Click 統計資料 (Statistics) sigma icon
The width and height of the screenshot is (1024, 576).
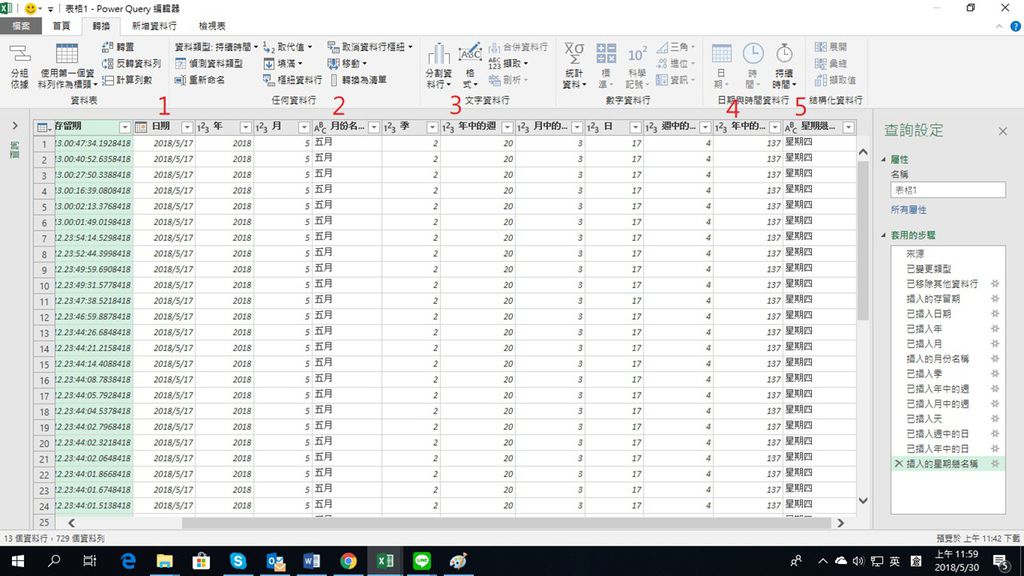point(574,54)
